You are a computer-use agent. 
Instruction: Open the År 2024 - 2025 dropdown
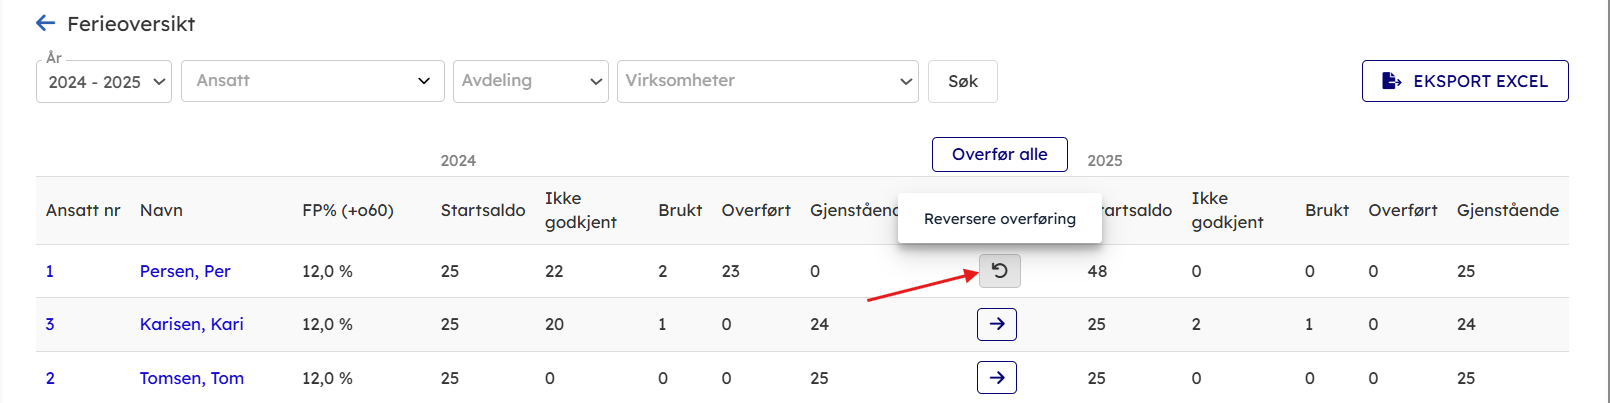pos(104,82)
